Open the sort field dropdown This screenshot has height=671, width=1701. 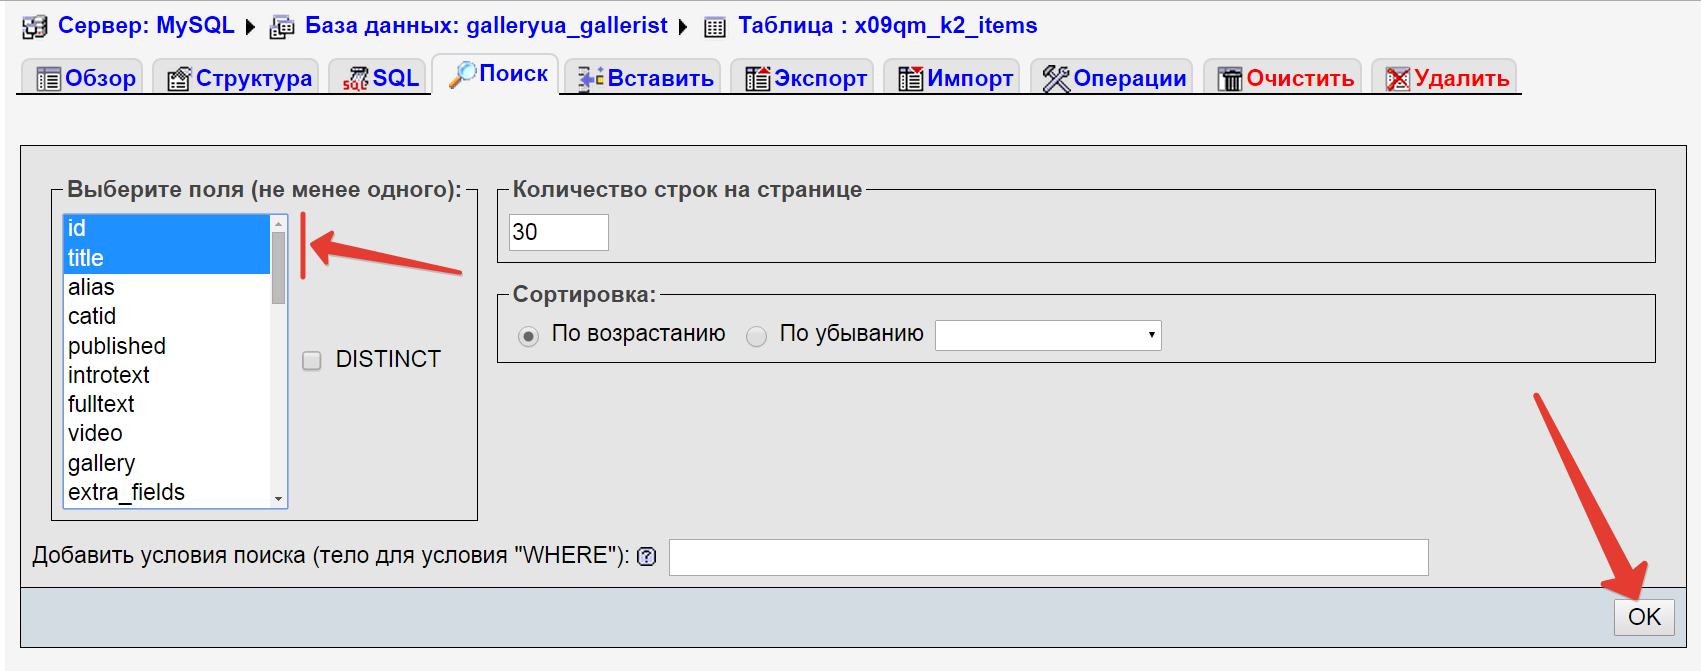[x=1048, y=335]
